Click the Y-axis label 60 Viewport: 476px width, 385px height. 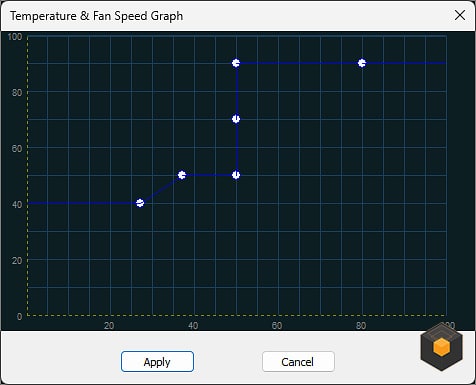point(17,148)
